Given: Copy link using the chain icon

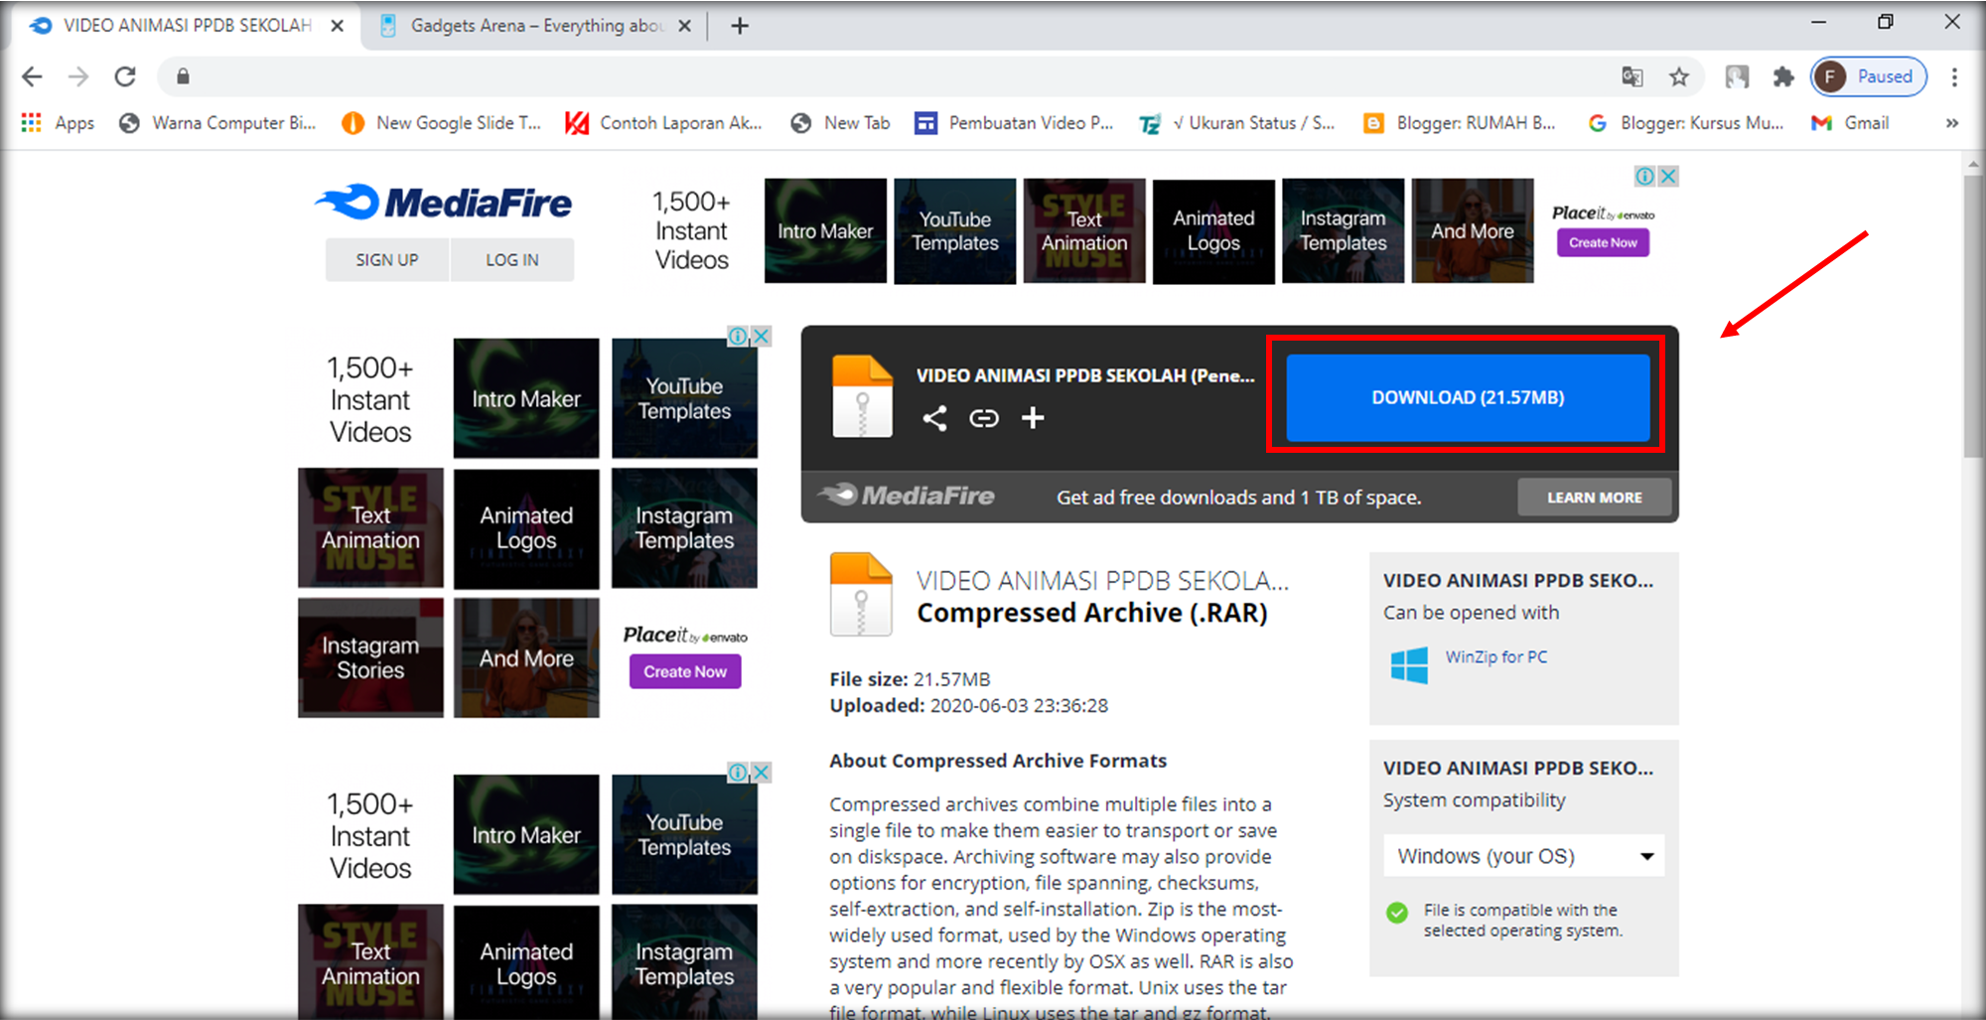Looking at the screenshot, I should (x=984, y=418).
